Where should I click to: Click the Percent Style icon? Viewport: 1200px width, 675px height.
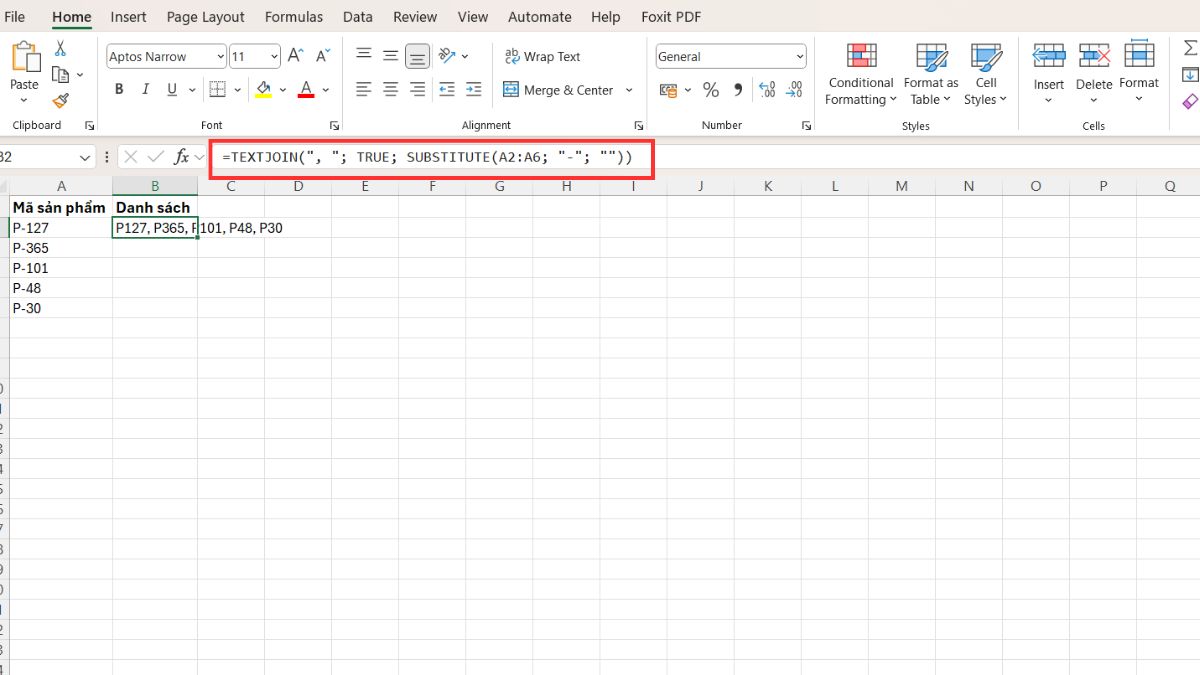(711, 90)
